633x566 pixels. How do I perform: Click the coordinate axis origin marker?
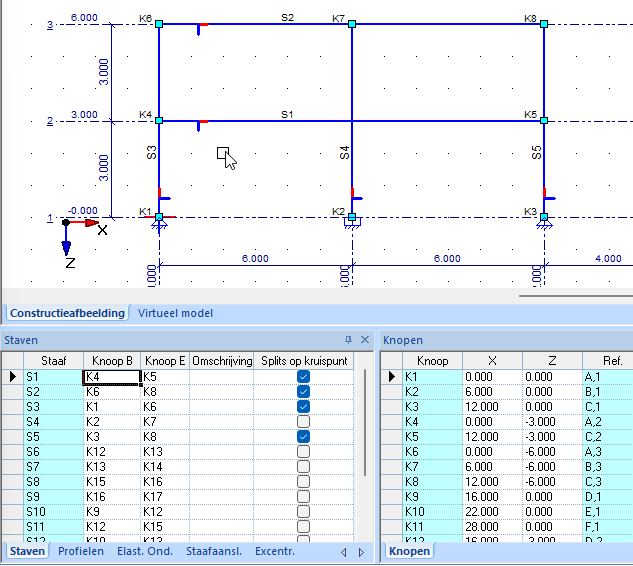click(x=66, y=222)
